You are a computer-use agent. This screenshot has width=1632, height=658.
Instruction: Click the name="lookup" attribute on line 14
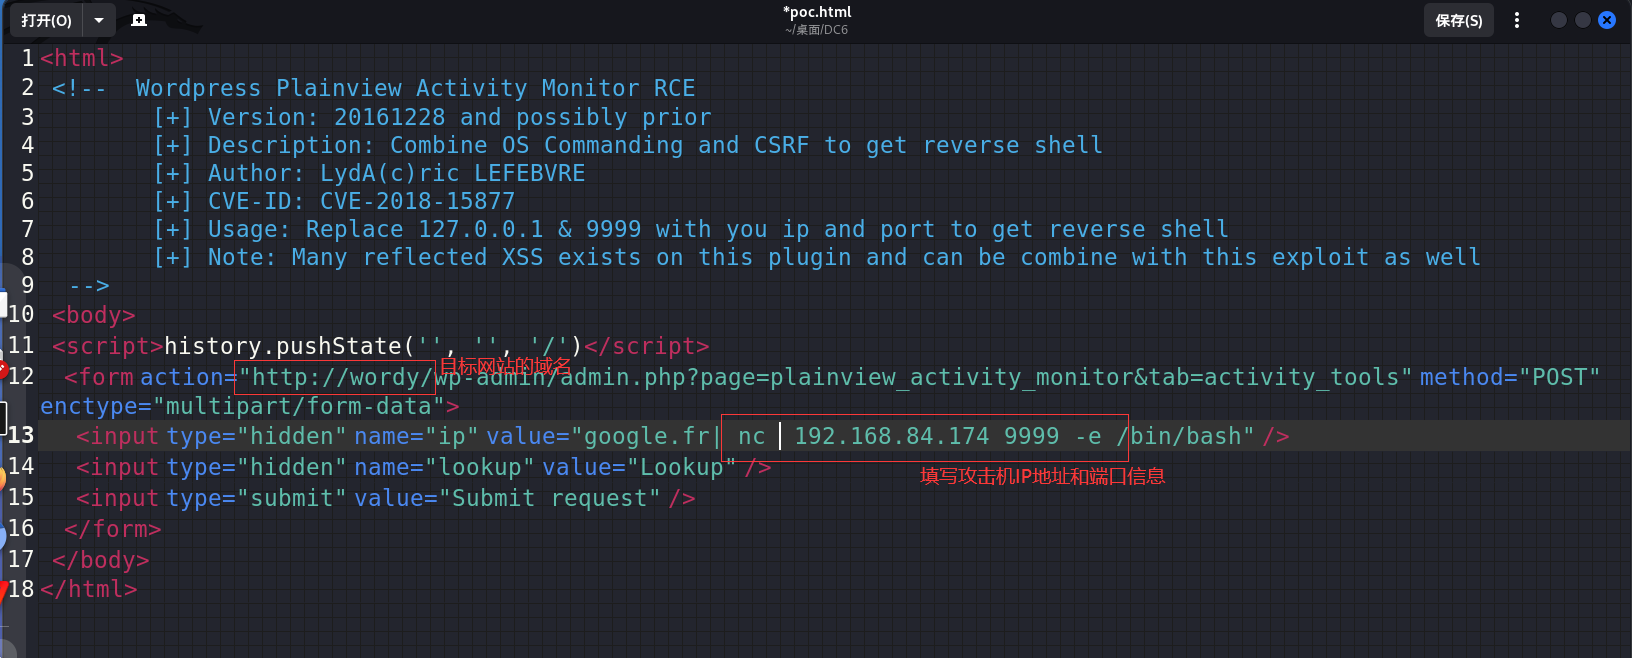(x=444, y=467)
